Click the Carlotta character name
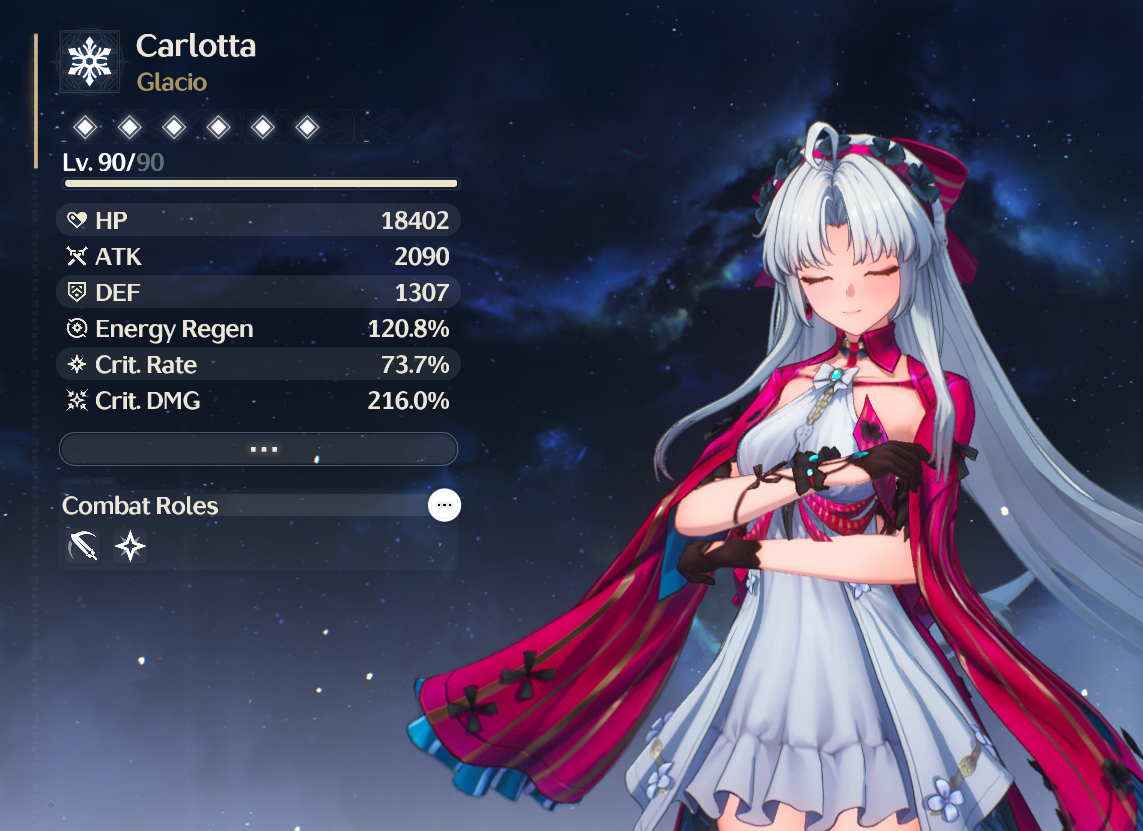This screenshot has height=831, width=1143. point(196,46)
